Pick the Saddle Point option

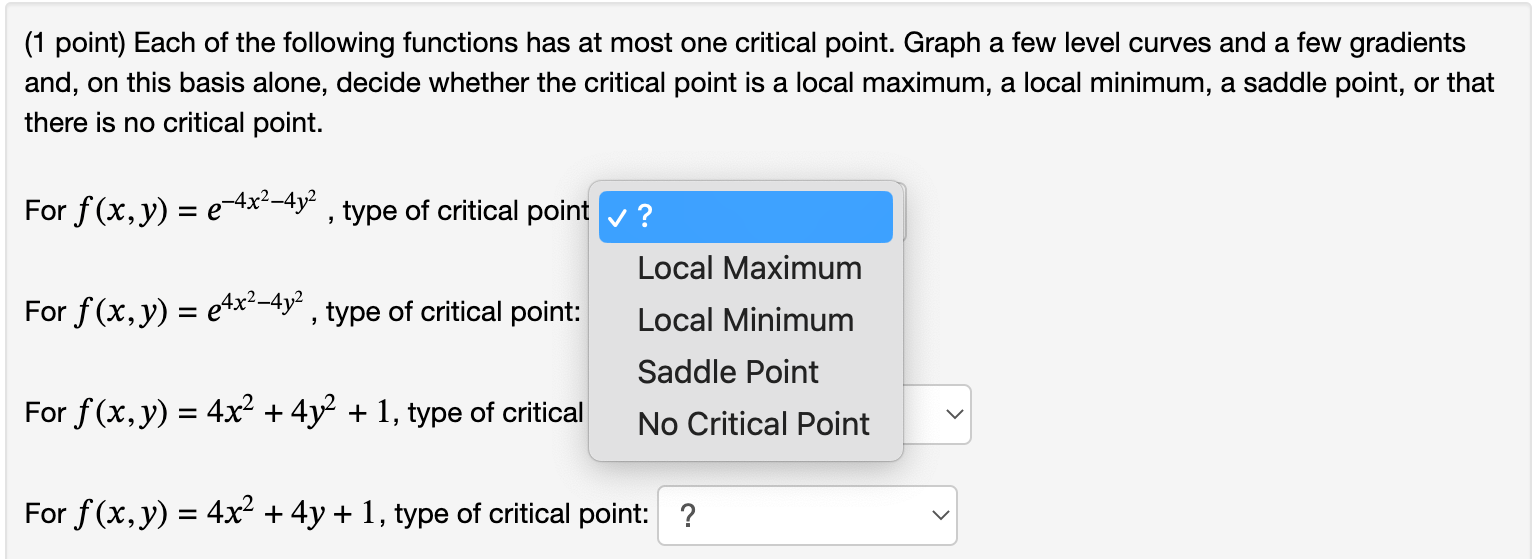click(728, 372)
